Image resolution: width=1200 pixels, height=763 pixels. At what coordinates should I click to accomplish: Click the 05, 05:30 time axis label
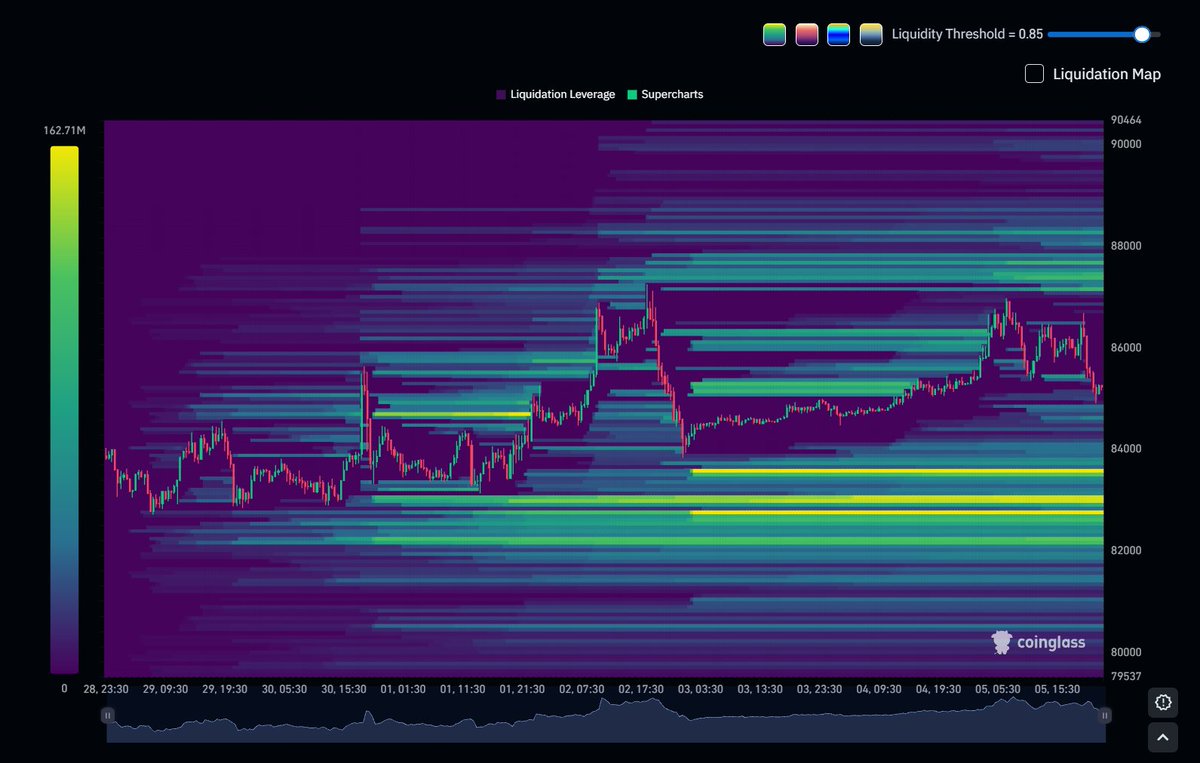point(999,689)
